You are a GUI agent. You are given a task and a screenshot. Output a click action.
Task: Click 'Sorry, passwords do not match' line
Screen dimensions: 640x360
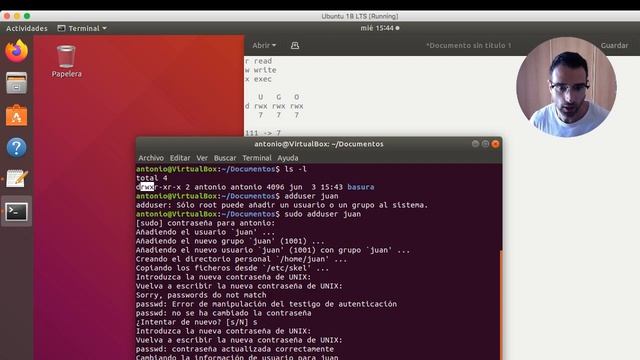pos(201,295)
